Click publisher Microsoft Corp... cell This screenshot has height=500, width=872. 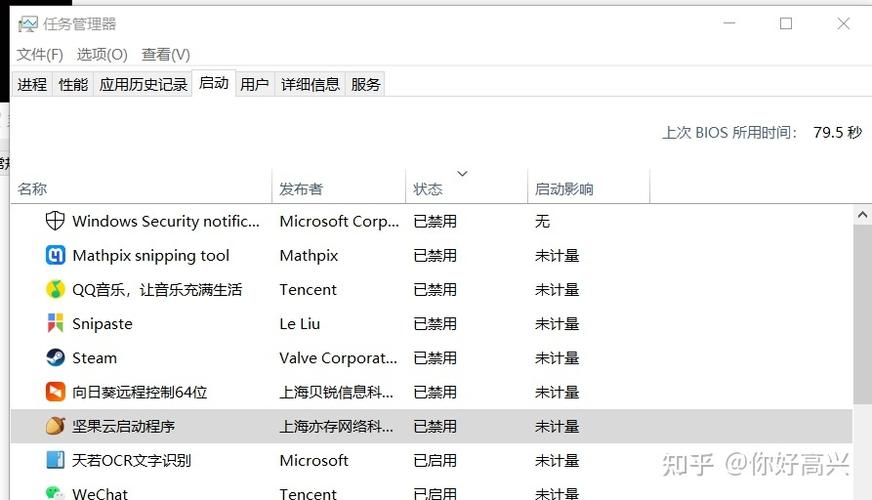point(339,221)
